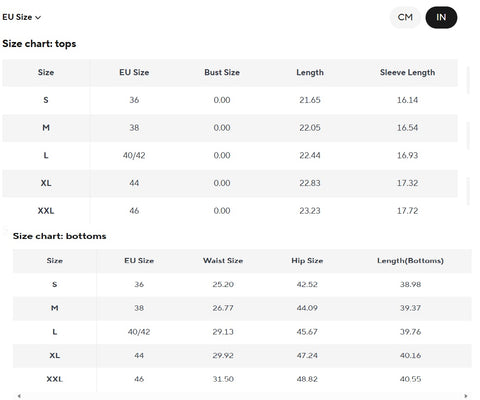
Task: Click sleeve length value 17.32
Action: tap(407, 183)
